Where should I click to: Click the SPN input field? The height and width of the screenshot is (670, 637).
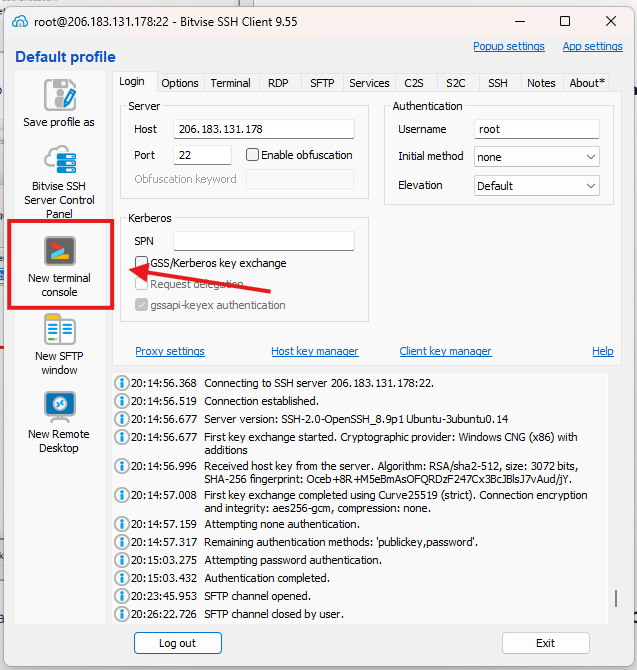[264, 241]
